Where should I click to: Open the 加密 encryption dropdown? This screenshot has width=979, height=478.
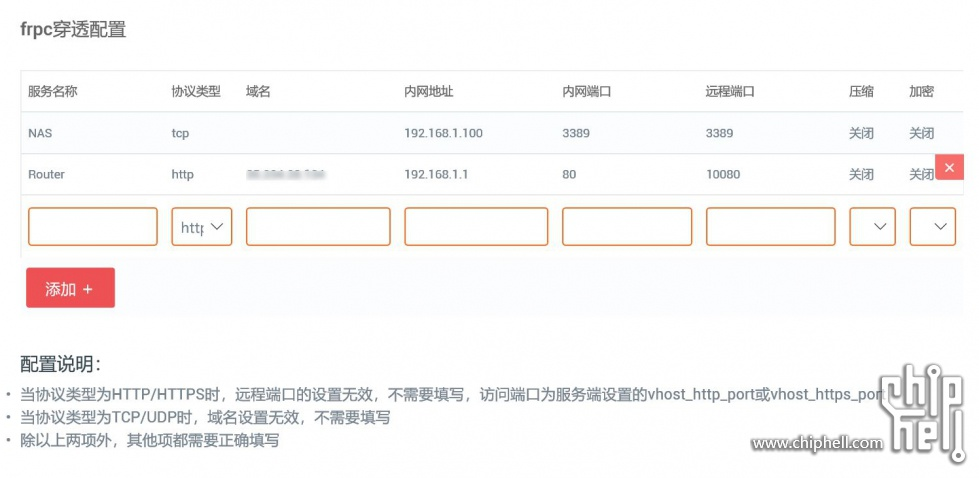933,227
